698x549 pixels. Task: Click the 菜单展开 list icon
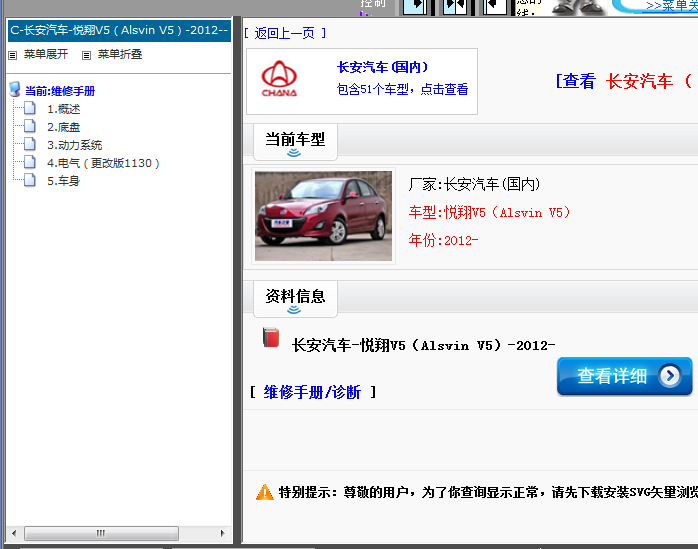12,55
